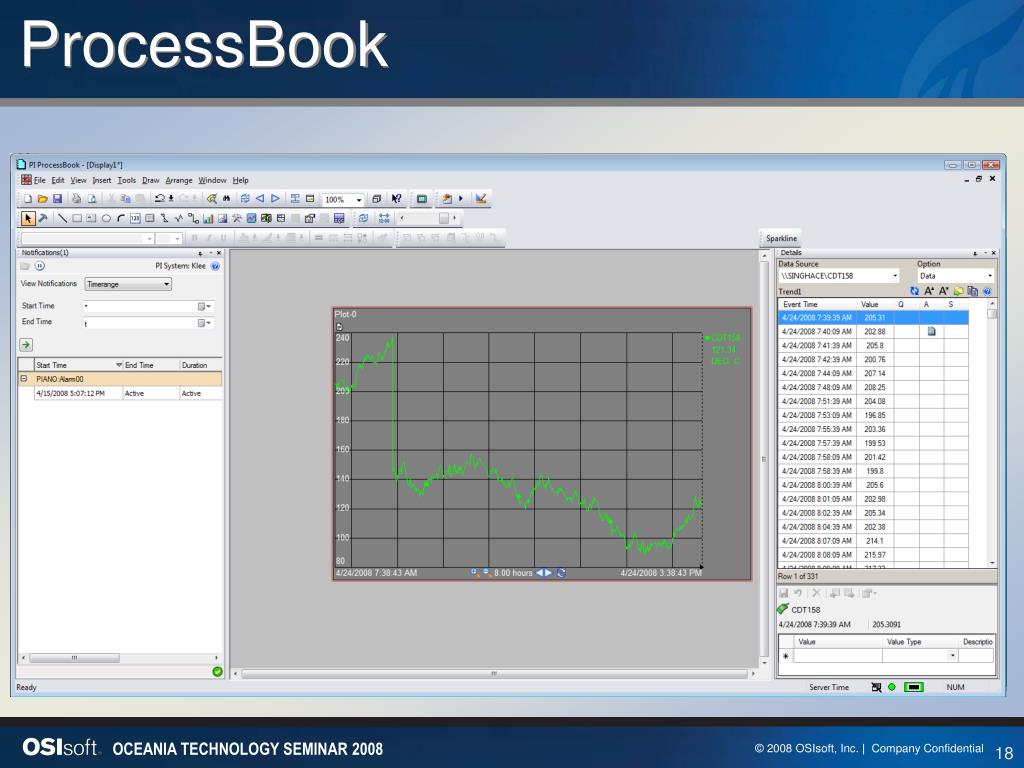The height and width of the screenshot is (768, 1024).
Task: Click the context help icon in the toolbar
Action: point(396,199)
